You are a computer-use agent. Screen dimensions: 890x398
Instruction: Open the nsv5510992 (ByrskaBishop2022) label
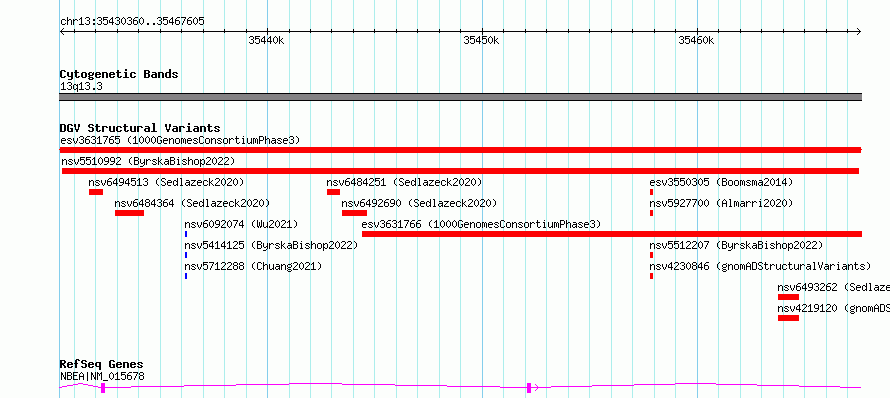148,161
